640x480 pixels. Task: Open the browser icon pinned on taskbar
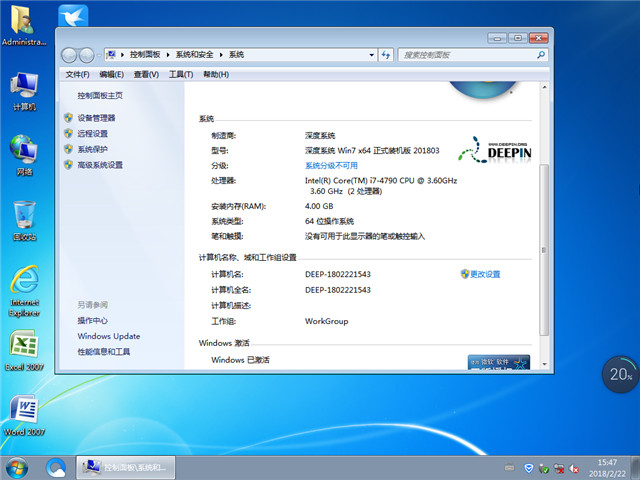coord(56,468)
